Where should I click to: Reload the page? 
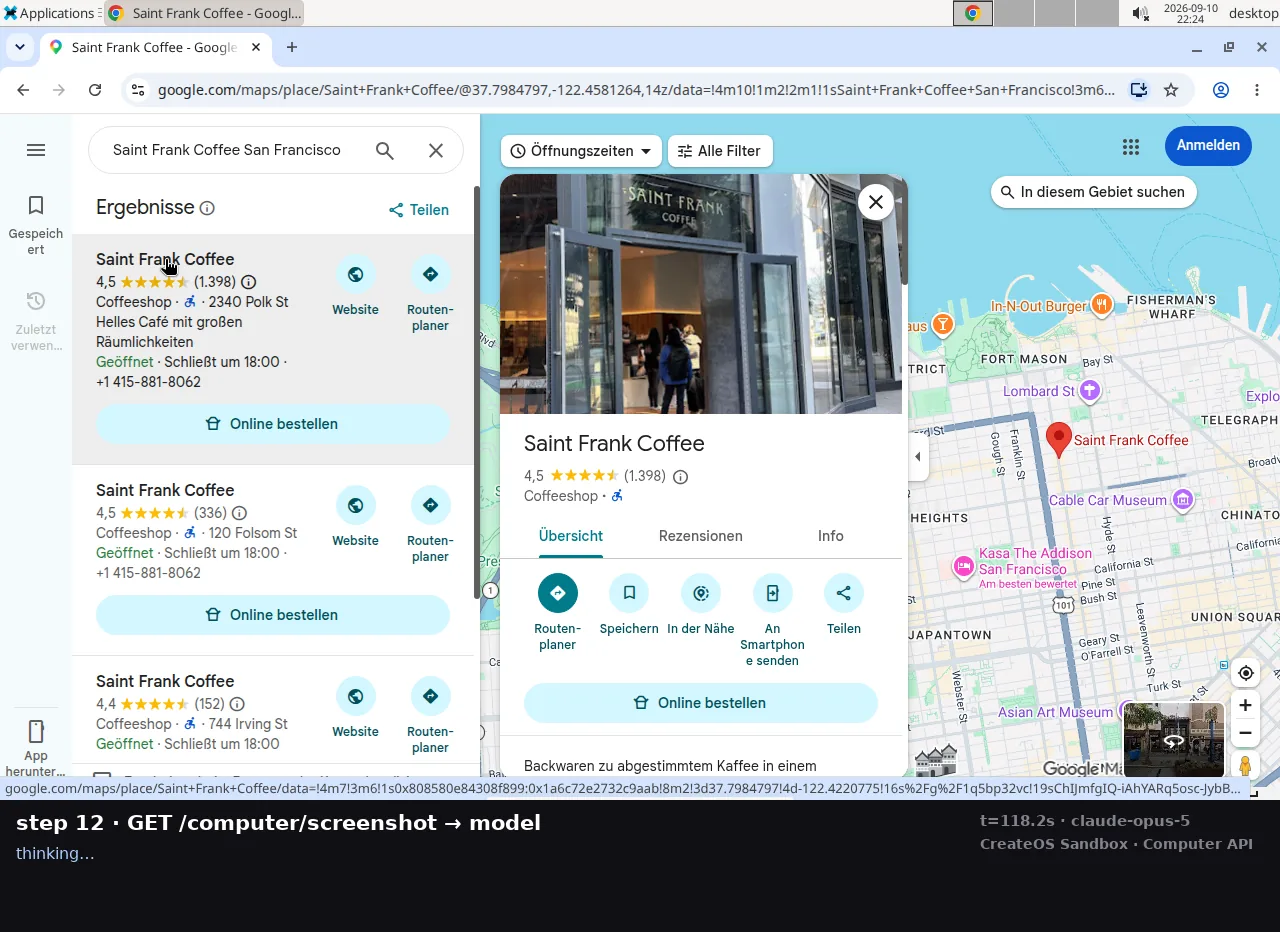click(95, 90)
